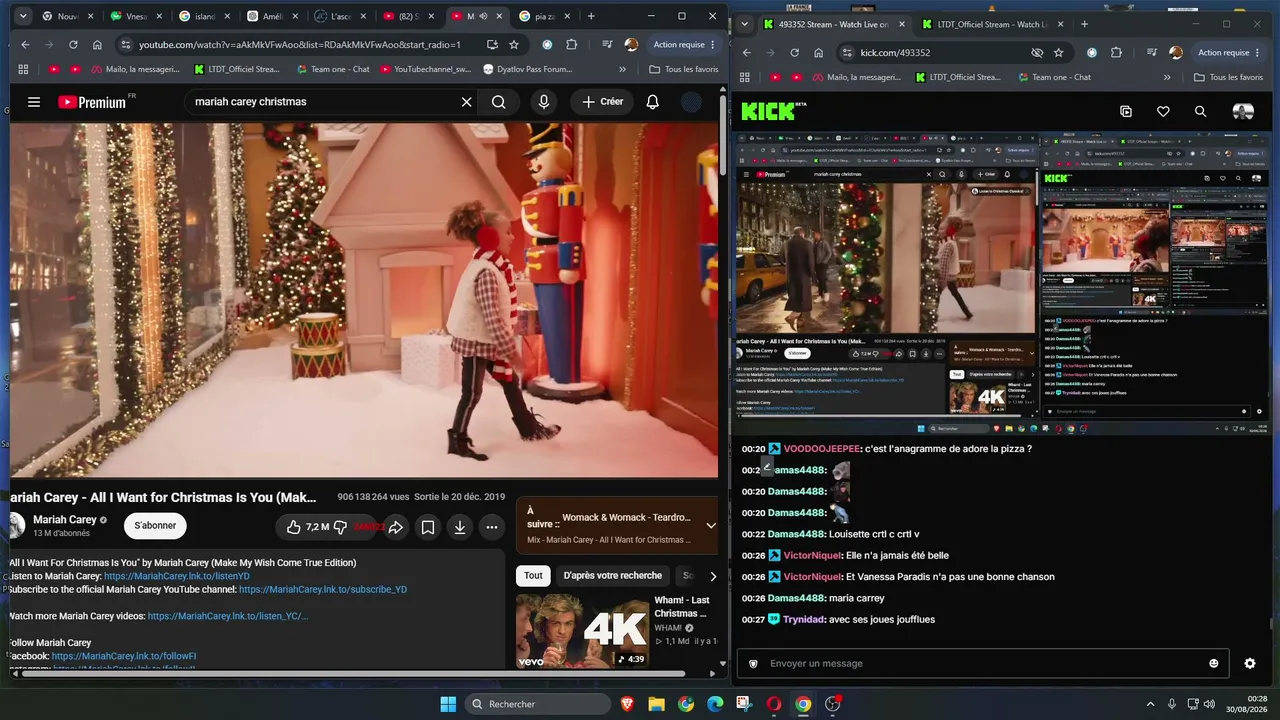Open Action requise menu in YouTube window
The height and width of the screenshot is (720, 1280).
(684, 45)
